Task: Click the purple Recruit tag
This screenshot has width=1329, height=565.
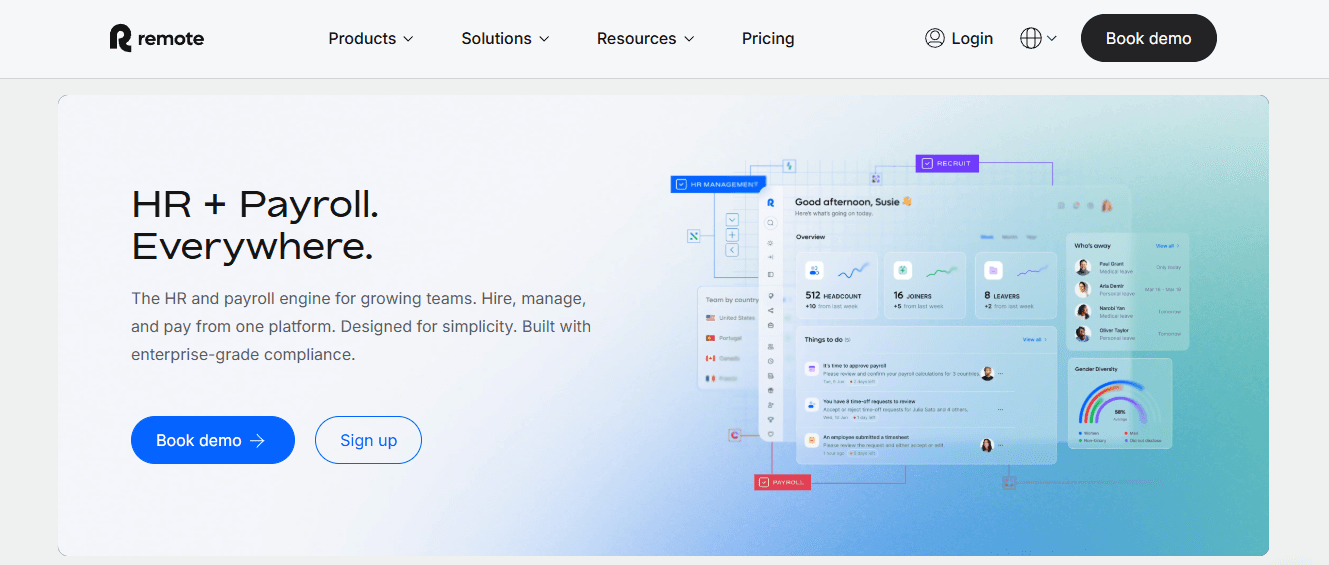Action: (947, 163)
